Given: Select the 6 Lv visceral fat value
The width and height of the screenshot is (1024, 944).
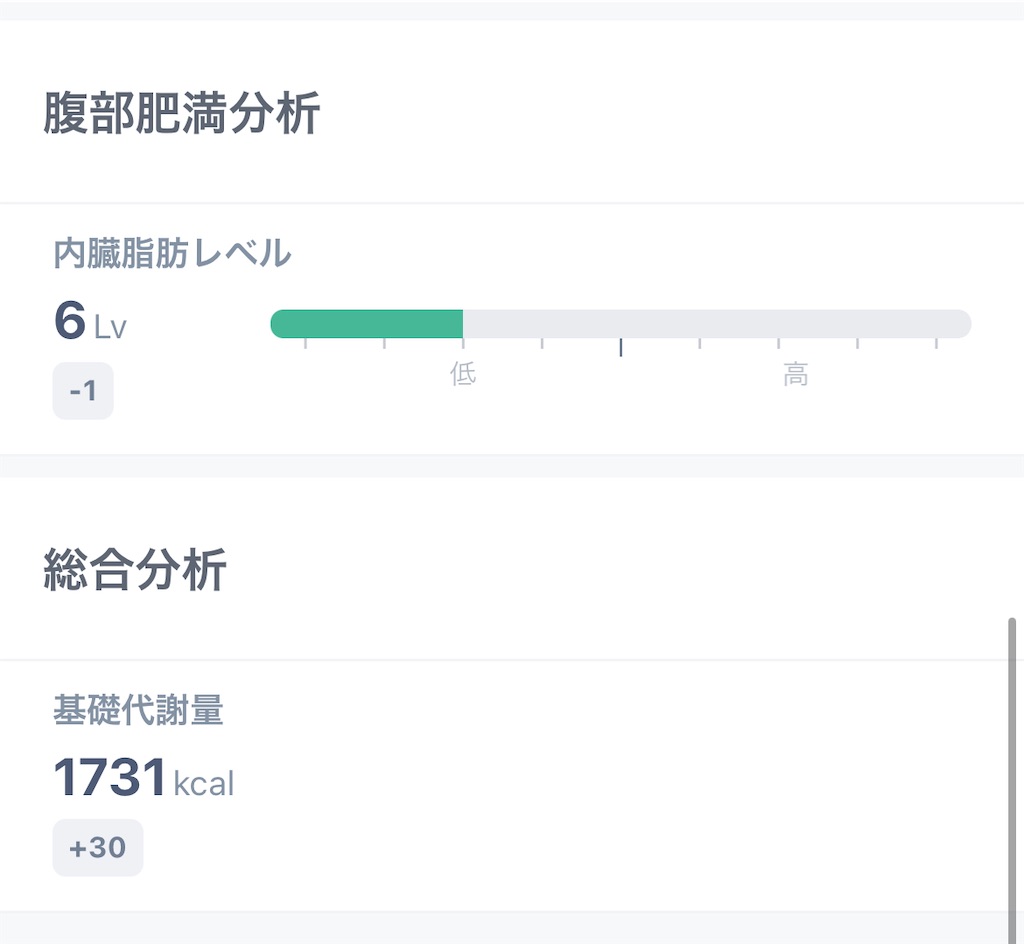Looking at the screenshot, I should click(x=90, y=321).
